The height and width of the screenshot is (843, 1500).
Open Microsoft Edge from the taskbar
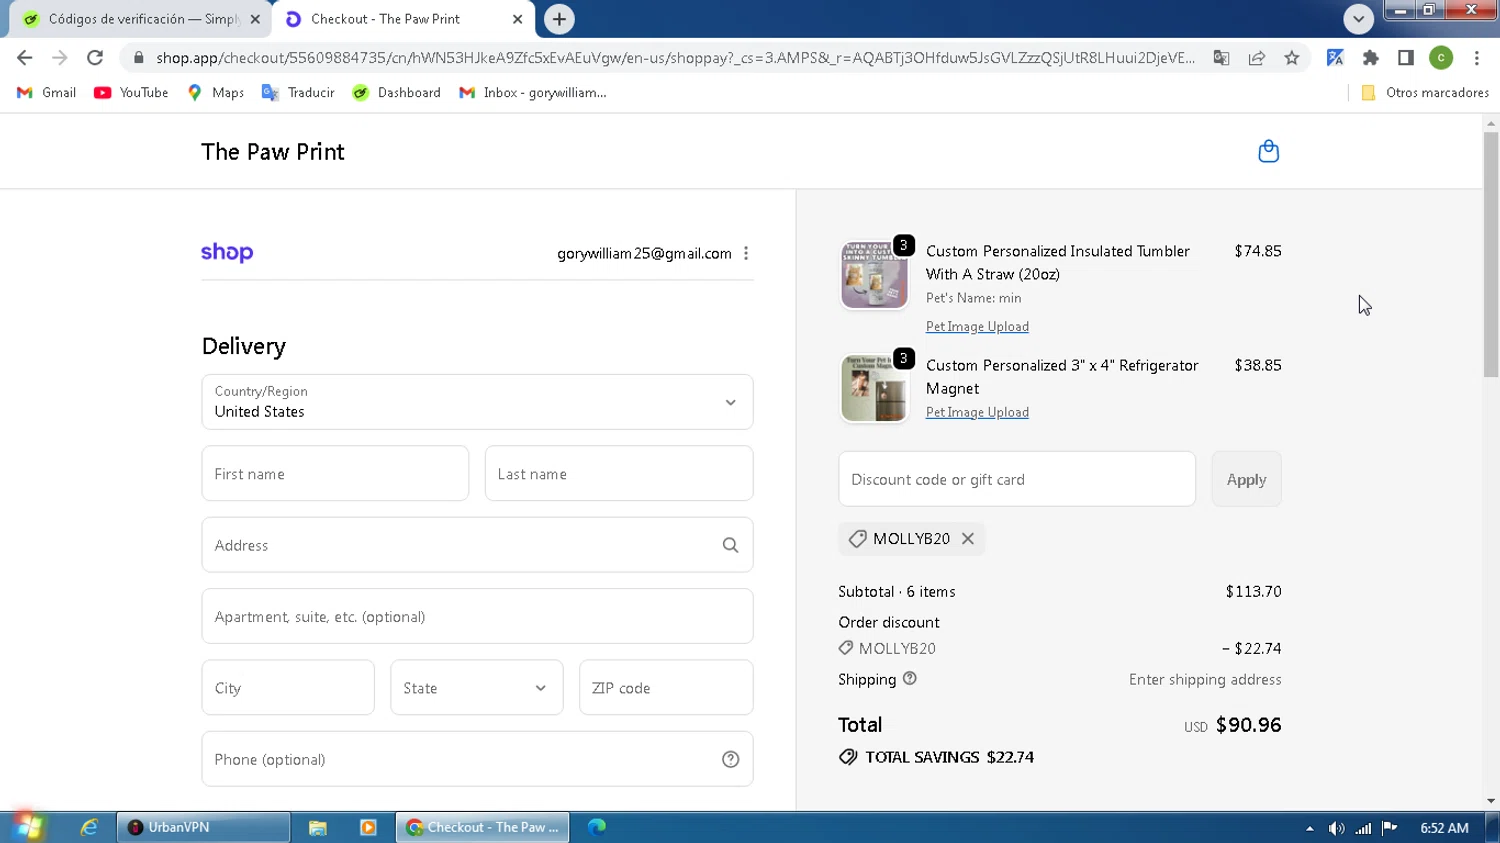597,827
